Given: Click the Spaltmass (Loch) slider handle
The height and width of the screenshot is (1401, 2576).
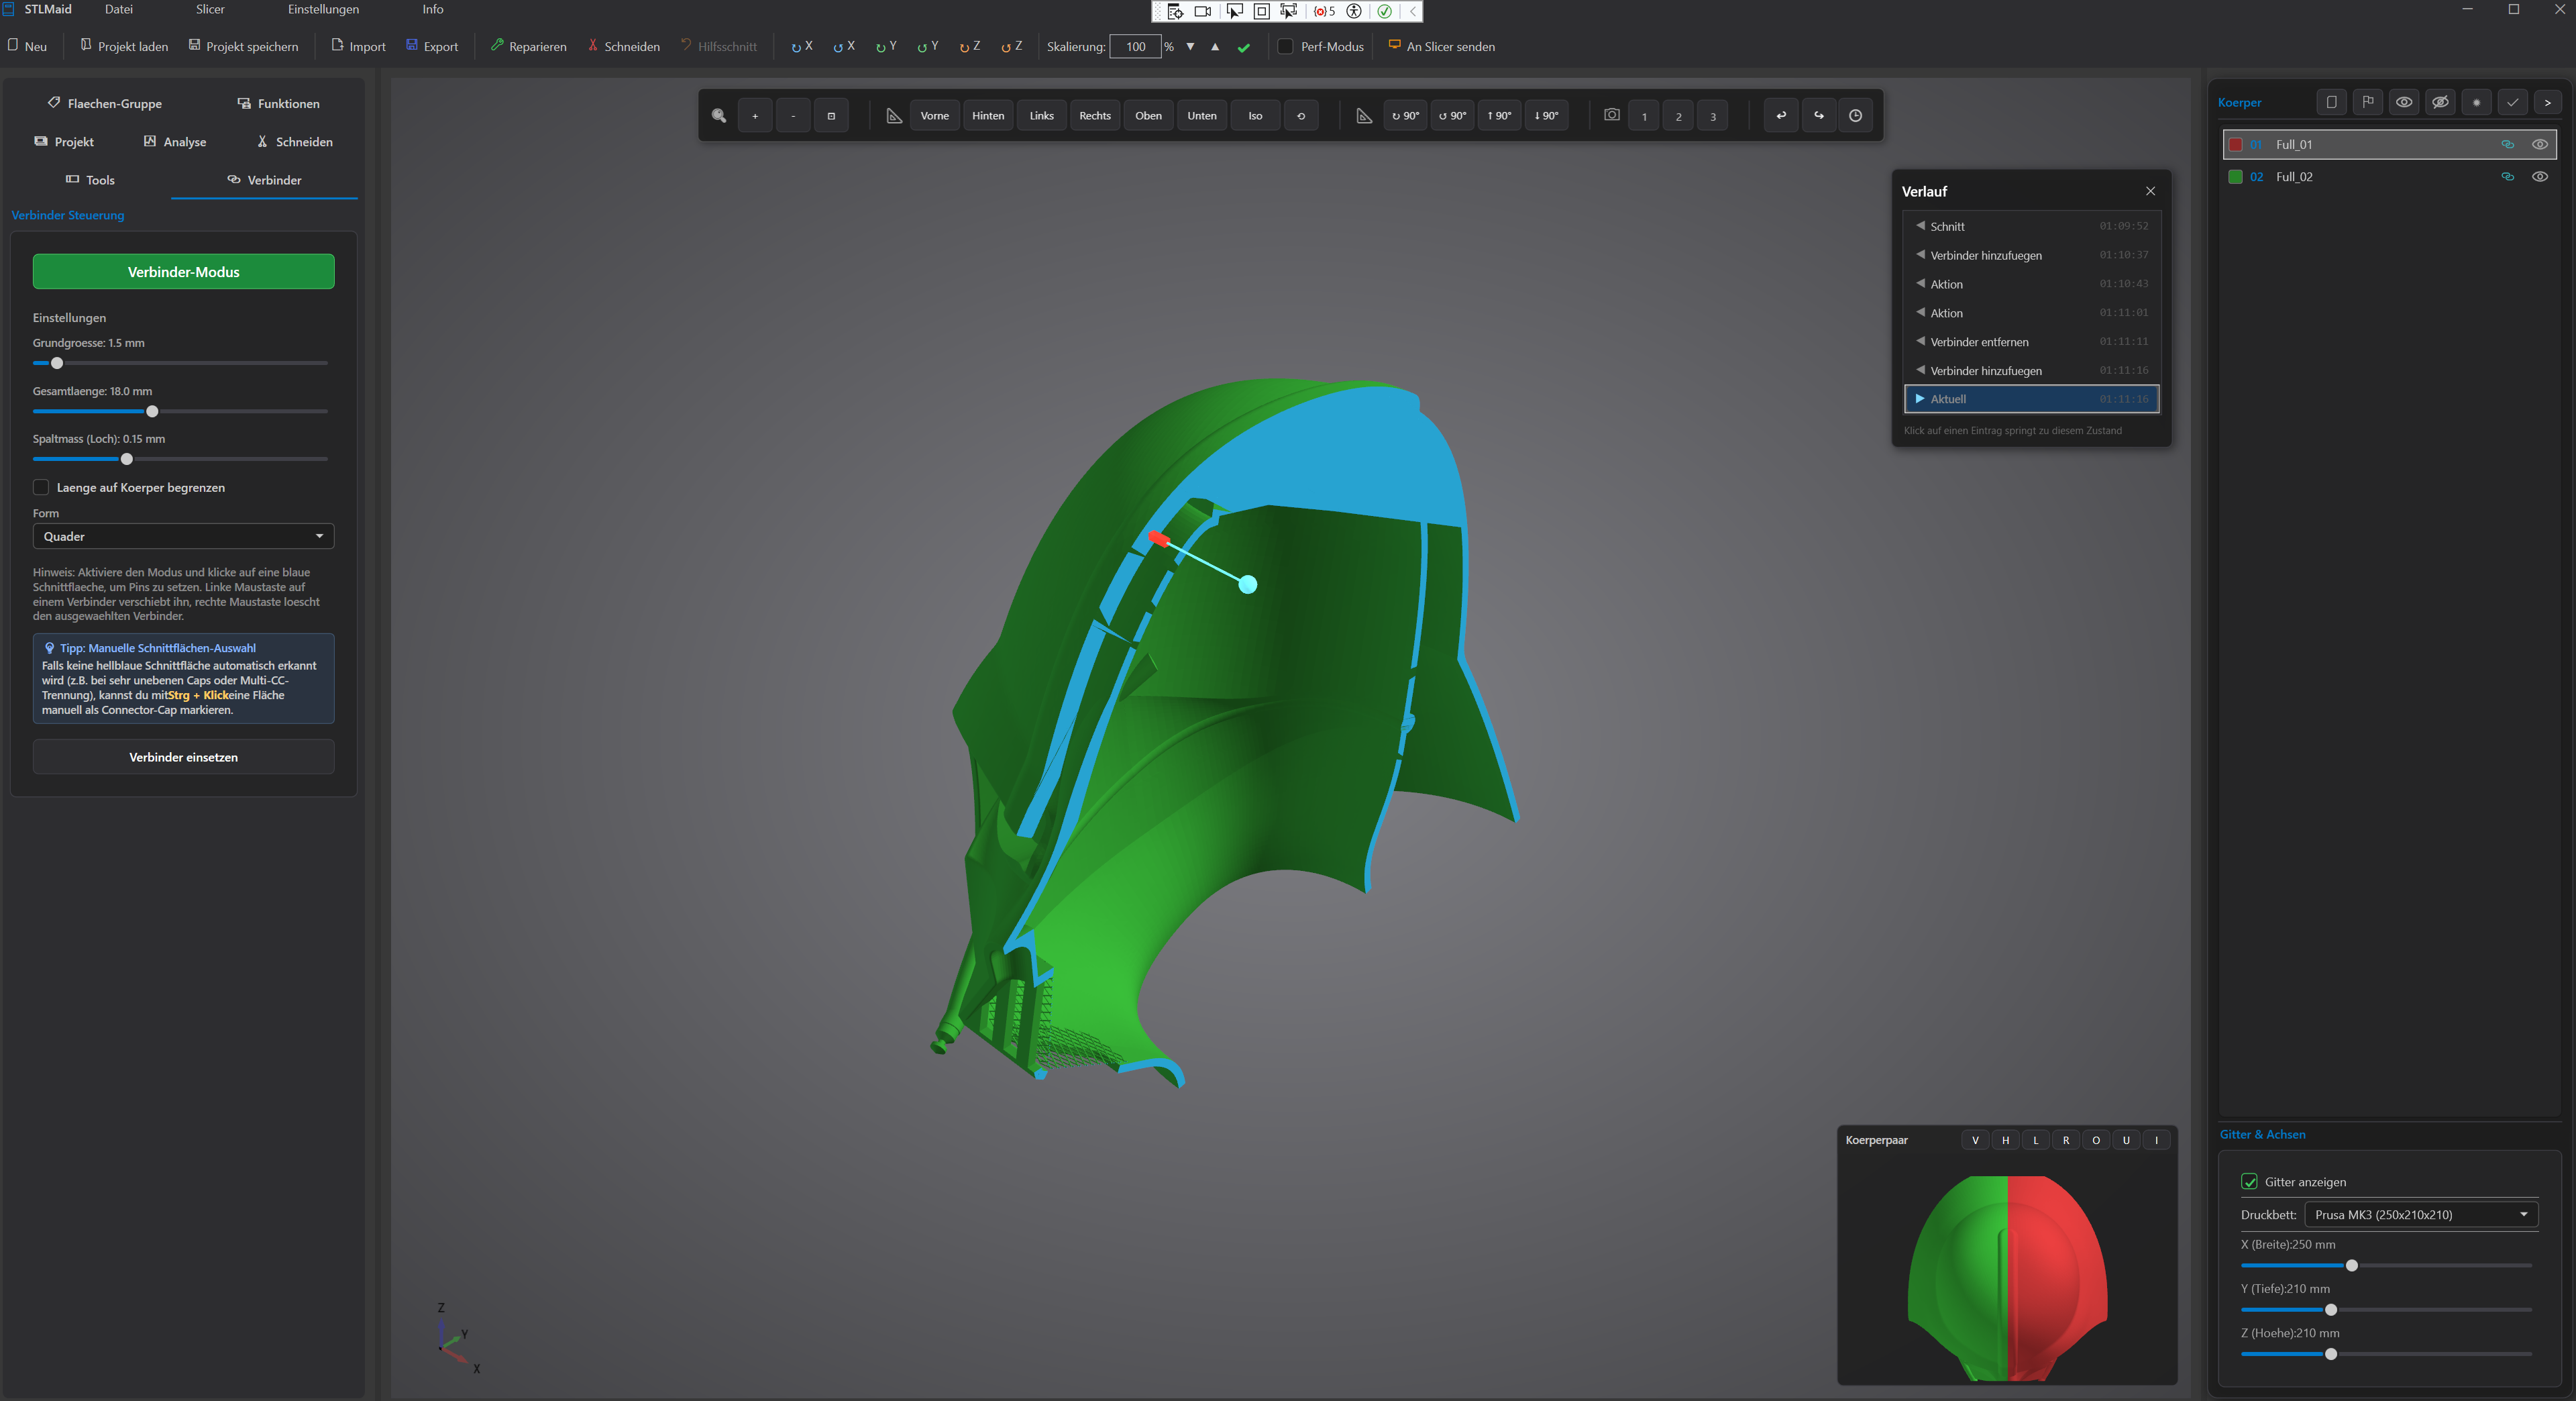Looking at the screenshot, I should (127, 459).
